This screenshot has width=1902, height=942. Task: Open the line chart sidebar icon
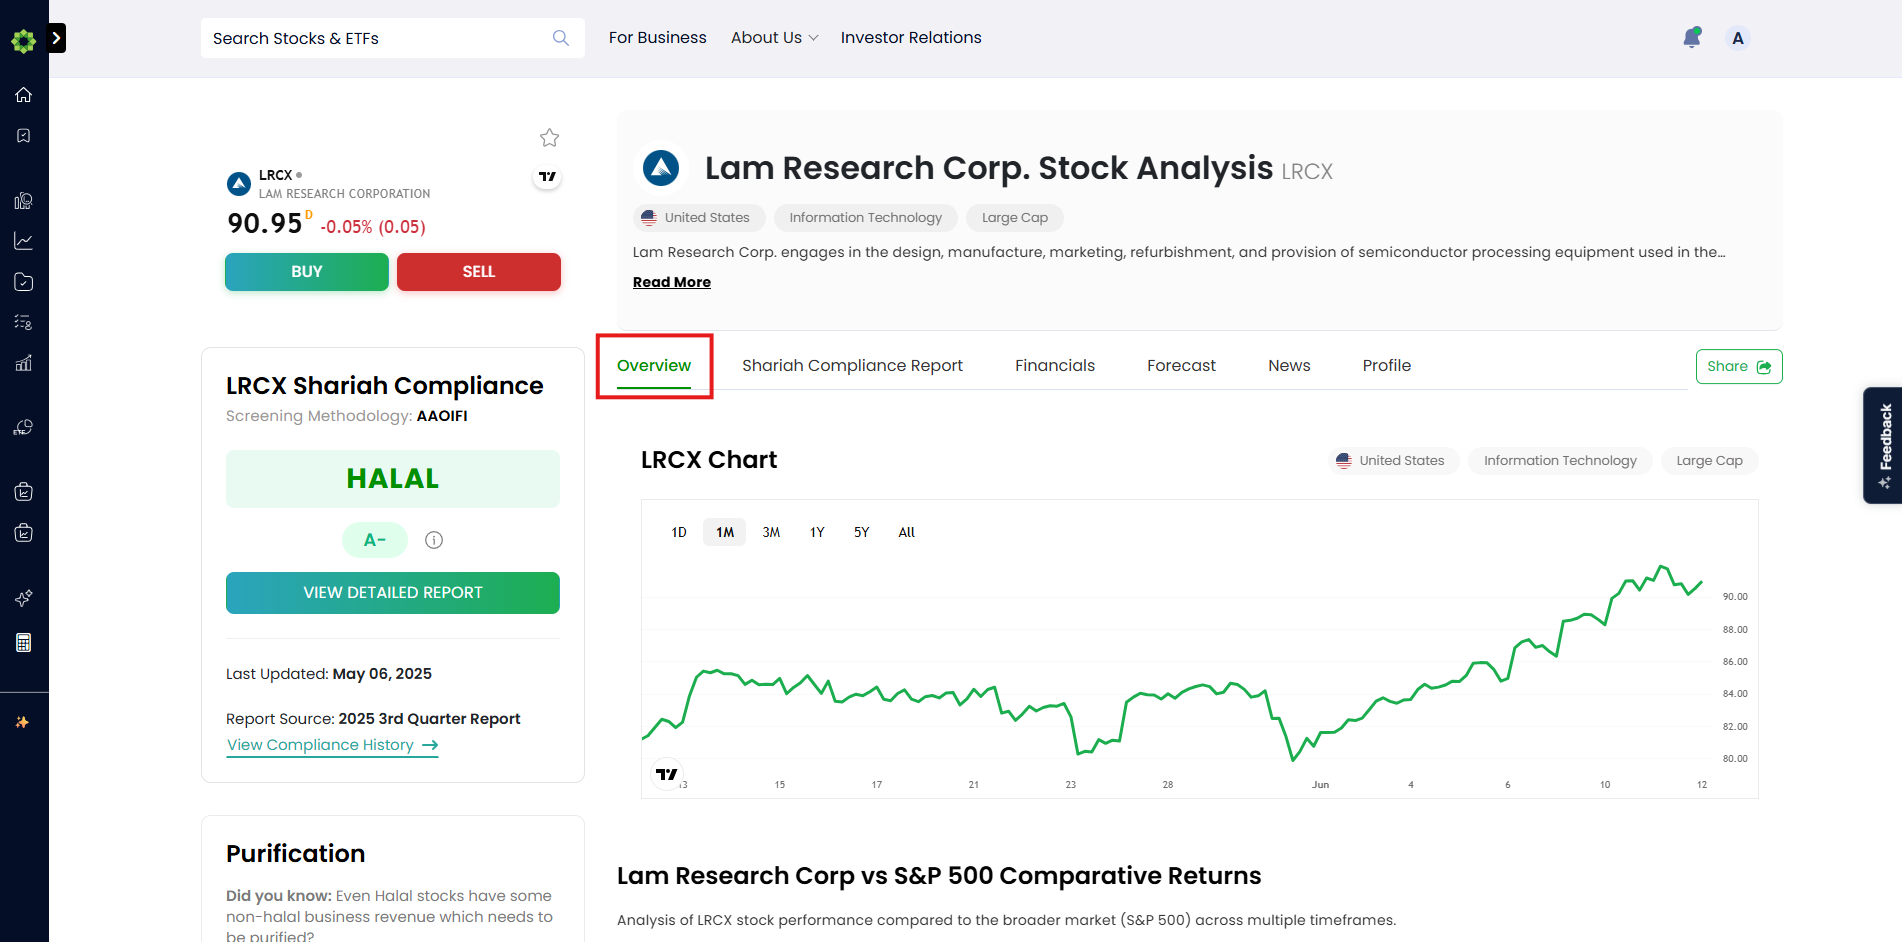coord(24,241)
